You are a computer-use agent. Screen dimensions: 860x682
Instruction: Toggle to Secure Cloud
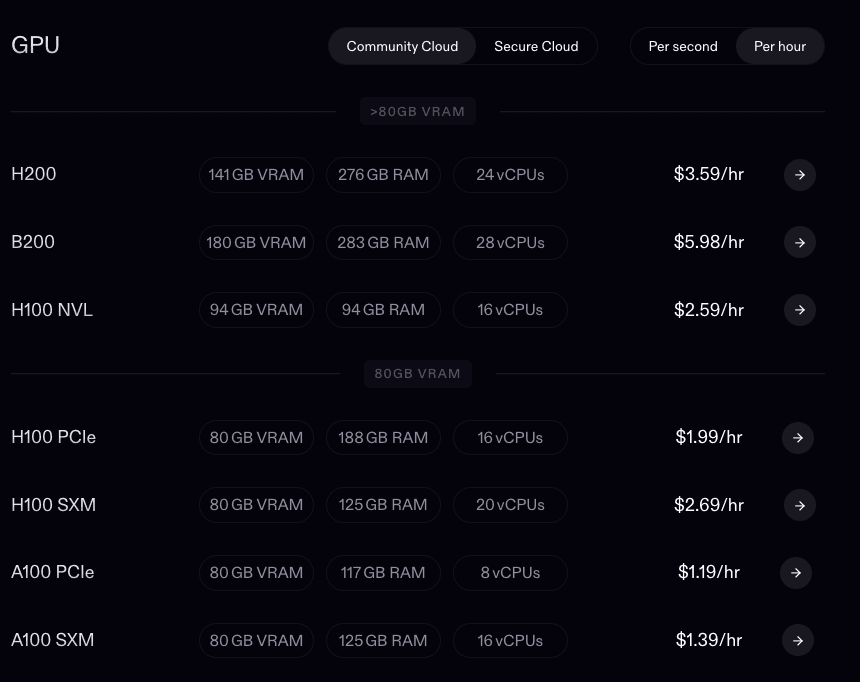[536, 46]
